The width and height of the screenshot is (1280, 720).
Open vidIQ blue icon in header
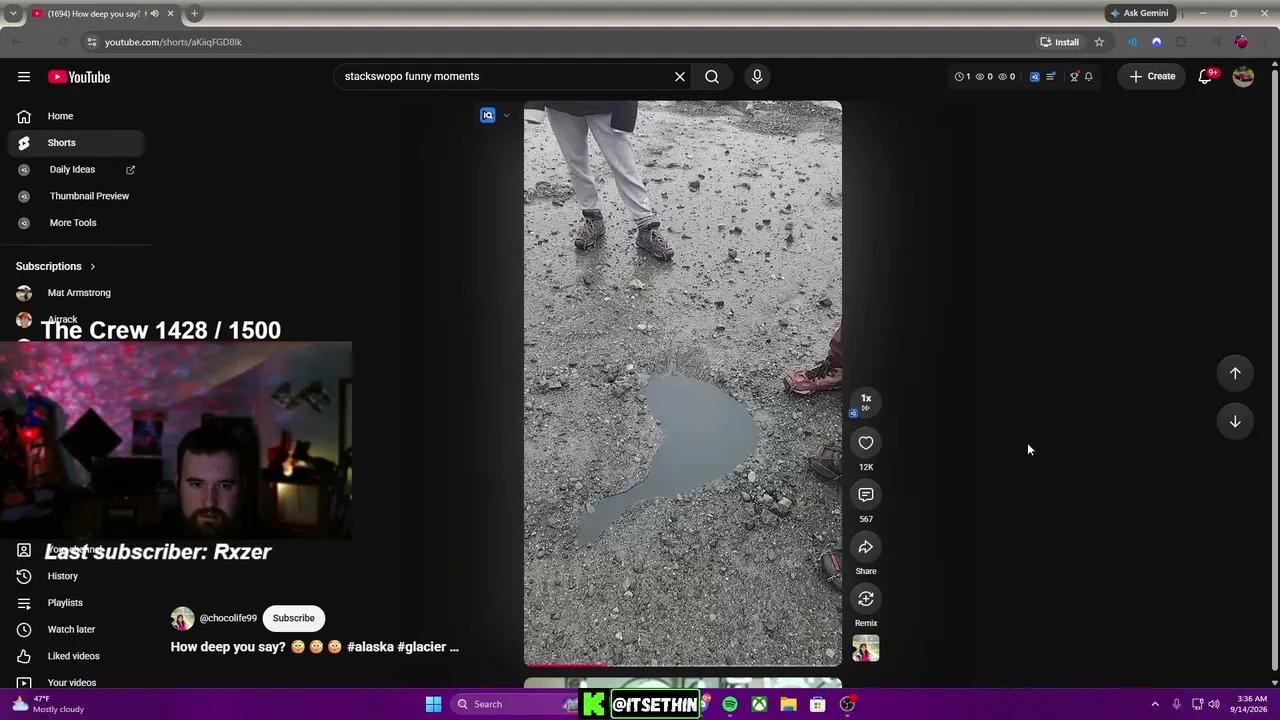pos(1035,76)
